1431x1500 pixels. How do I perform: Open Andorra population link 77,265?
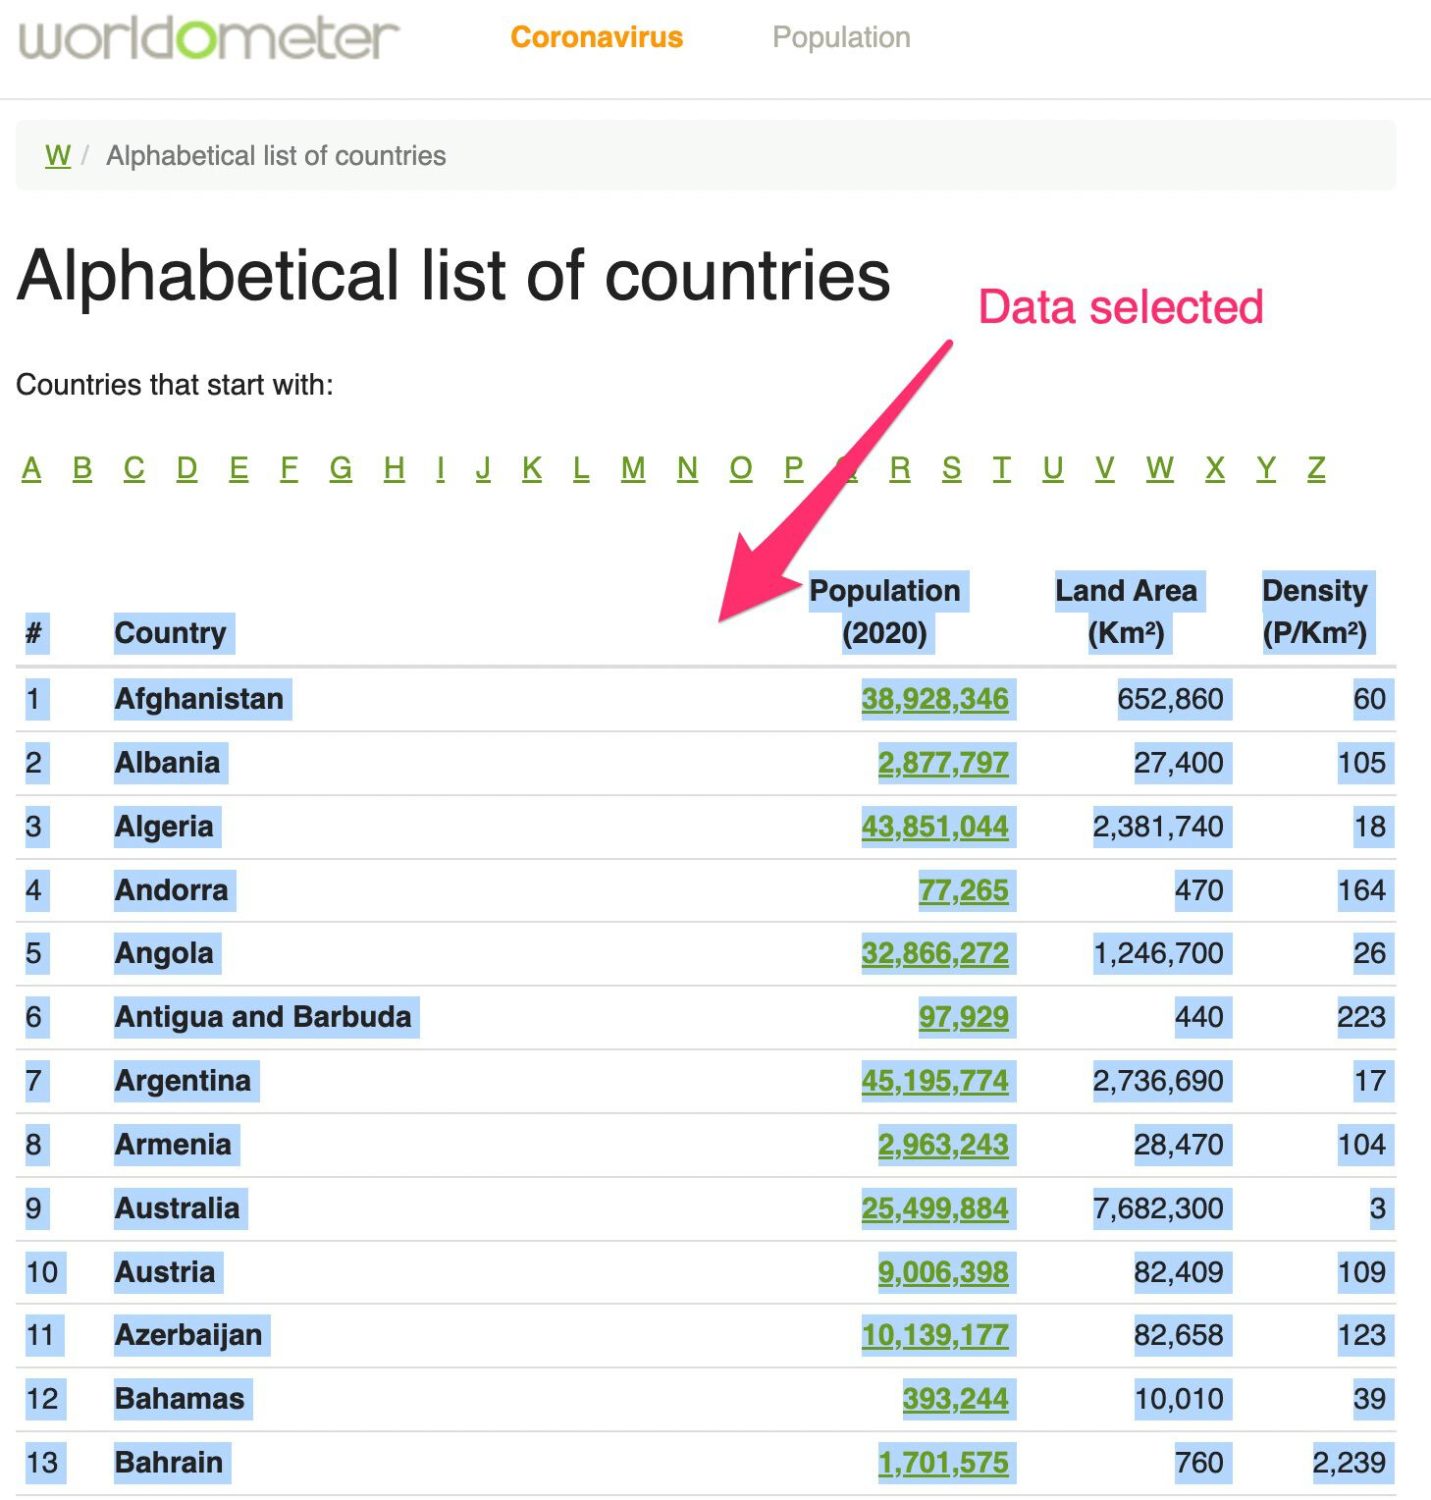(964, 890)
